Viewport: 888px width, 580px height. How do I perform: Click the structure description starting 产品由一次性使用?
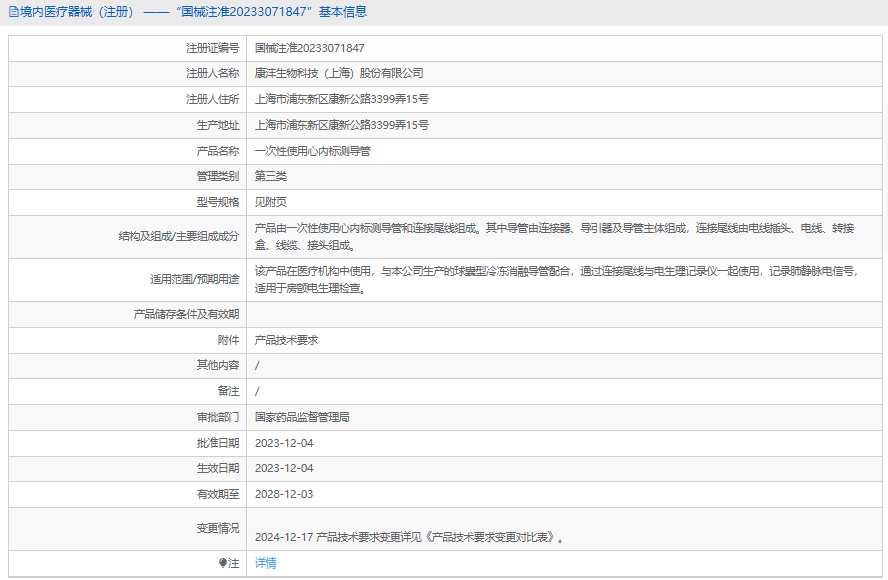554,237
